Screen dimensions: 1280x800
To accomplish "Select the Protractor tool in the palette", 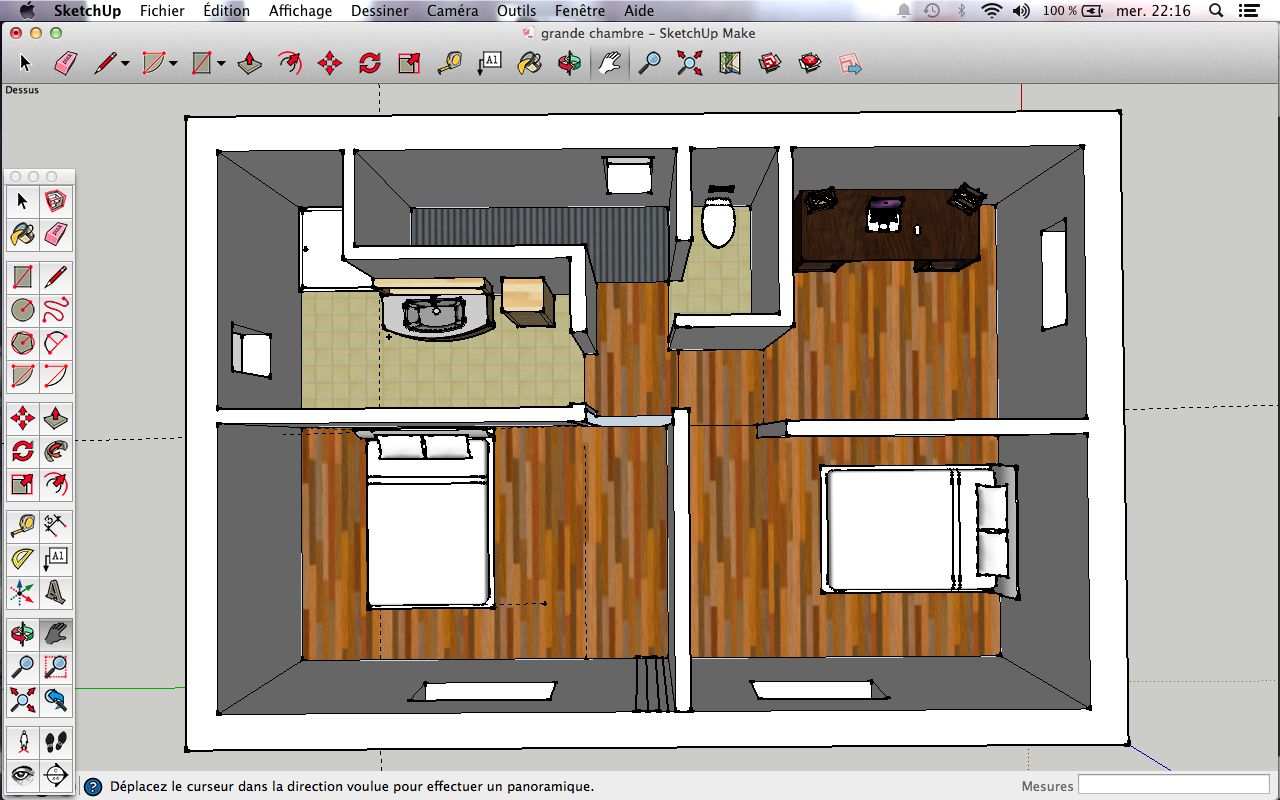I will click(x=23, y=559).
